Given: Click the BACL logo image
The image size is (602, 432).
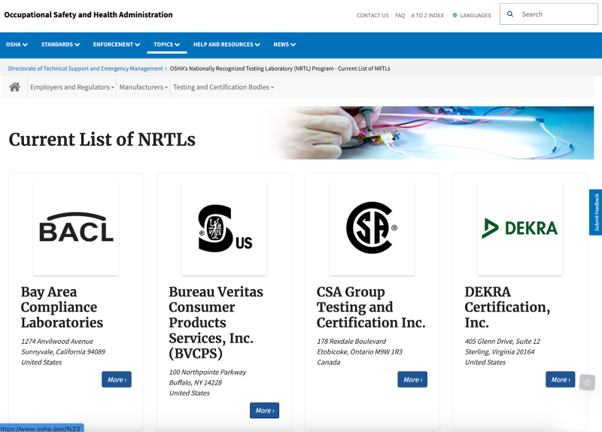Looking at the screenshot, I should pos(76,229).
